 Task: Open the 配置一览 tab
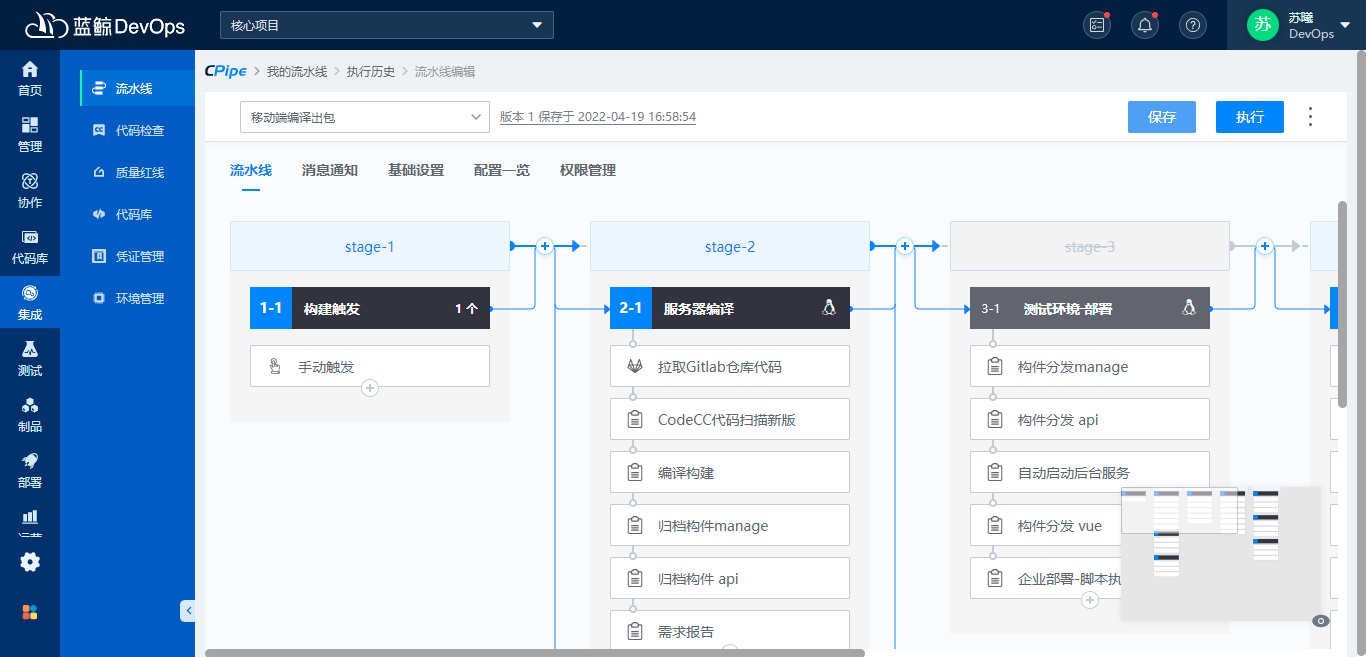tap(501, 170)
